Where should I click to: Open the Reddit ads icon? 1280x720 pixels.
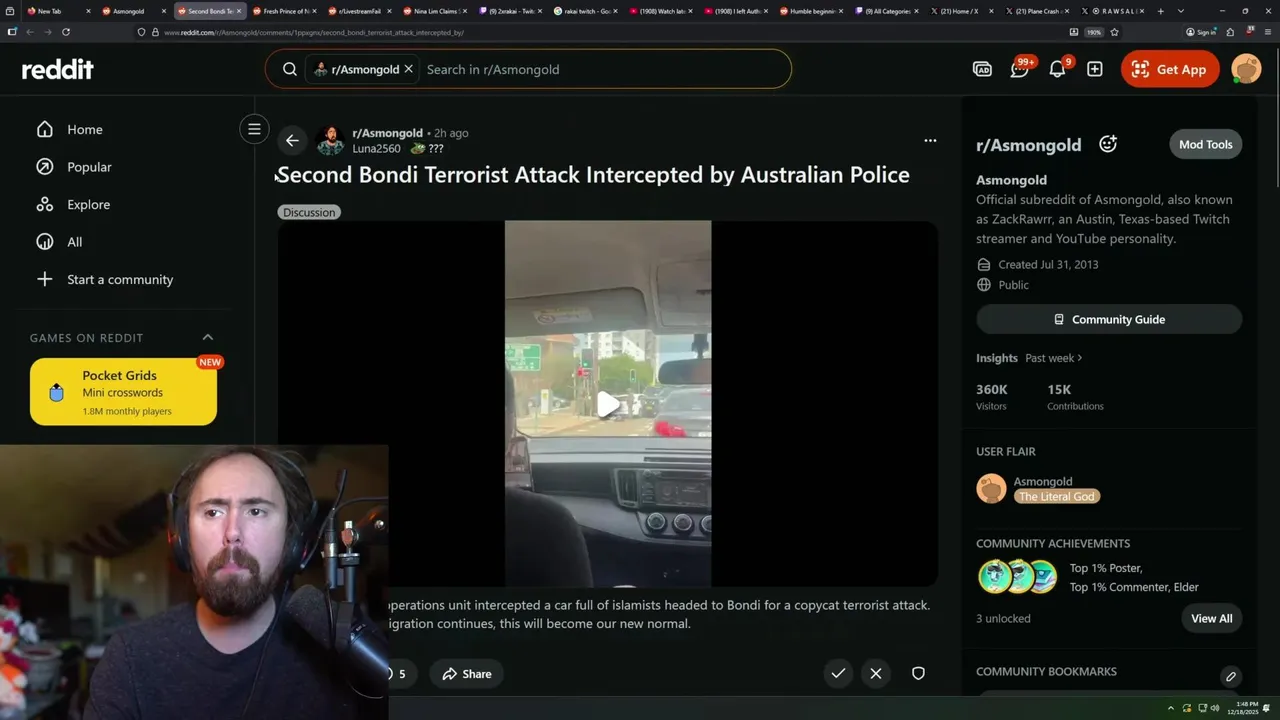982,69
